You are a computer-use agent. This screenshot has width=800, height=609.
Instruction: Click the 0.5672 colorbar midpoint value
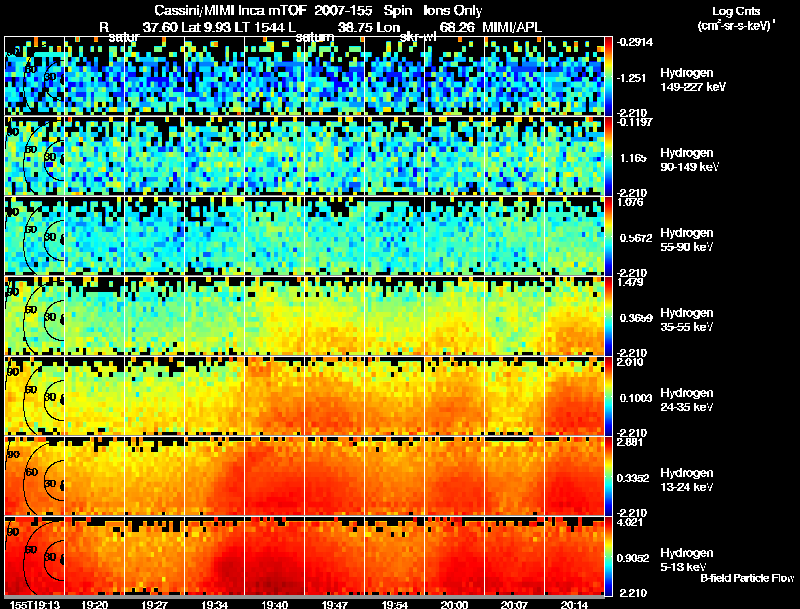pos(636,238)
